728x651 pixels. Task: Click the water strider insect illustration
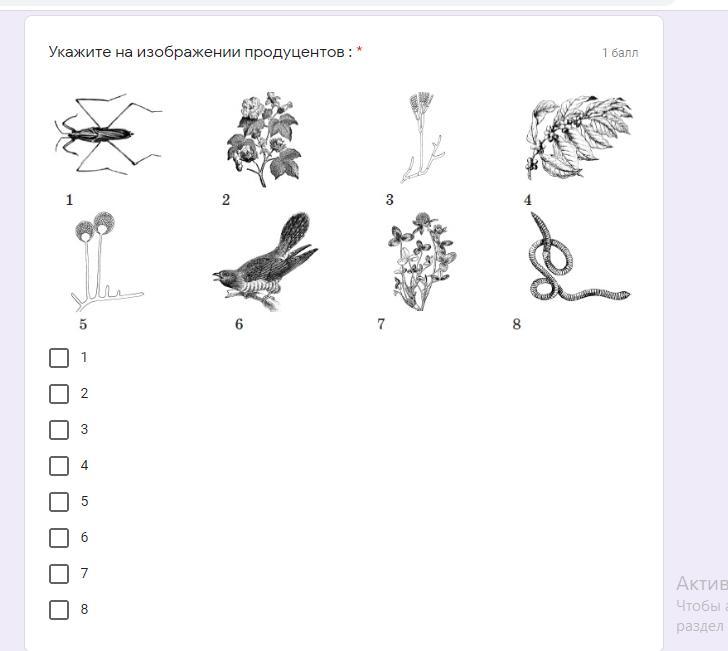(108, 134)
